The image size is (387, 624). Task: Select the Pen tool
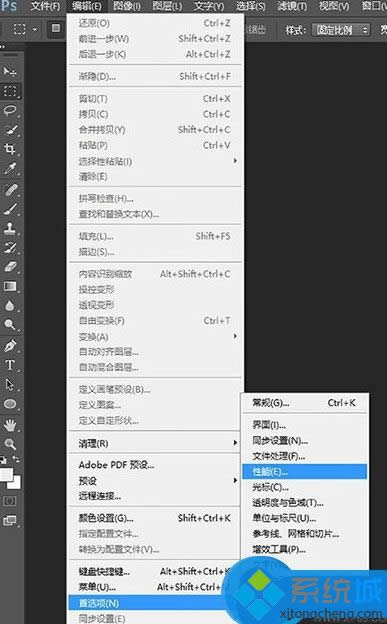point(10,346)
